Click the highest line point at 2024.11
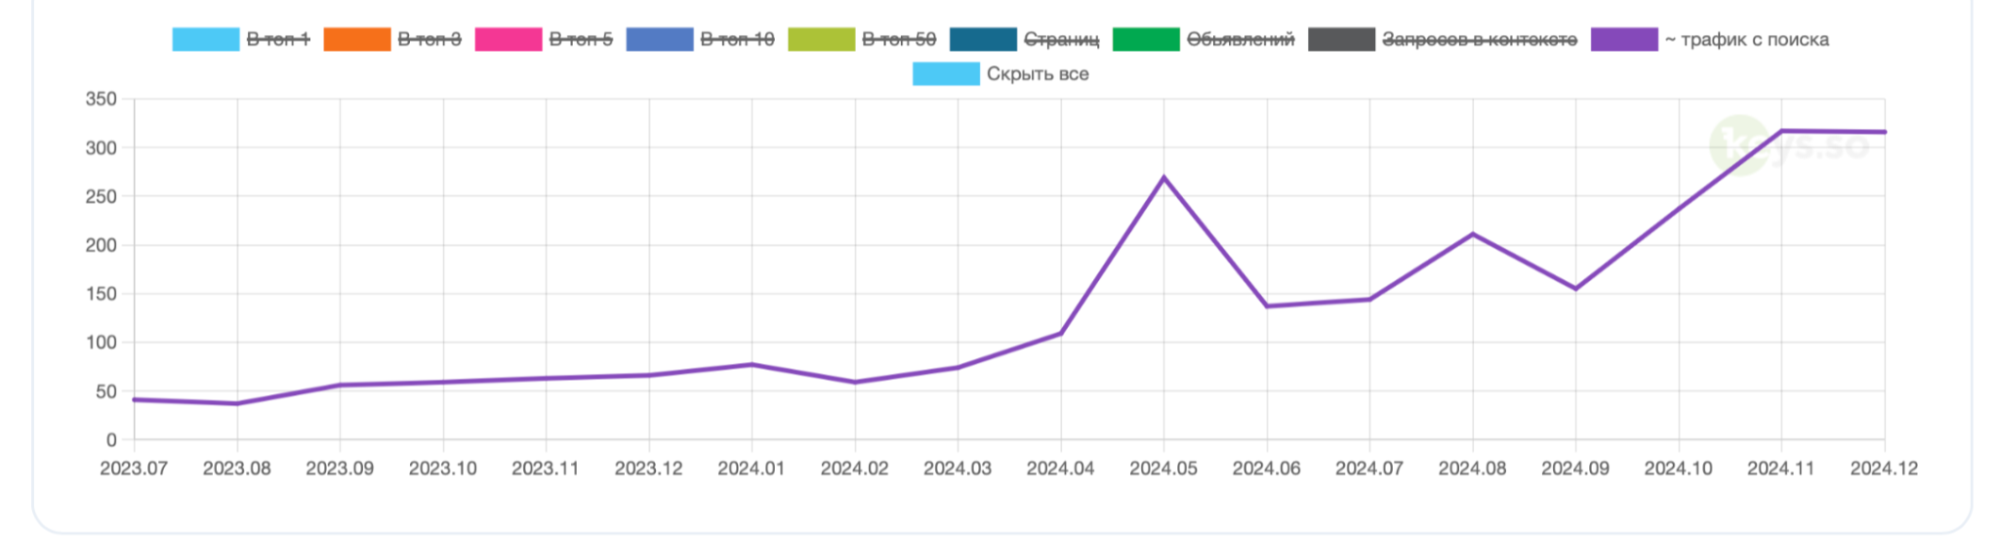Viewport: 1999px width, 556px height. [x=1781, y=131]
